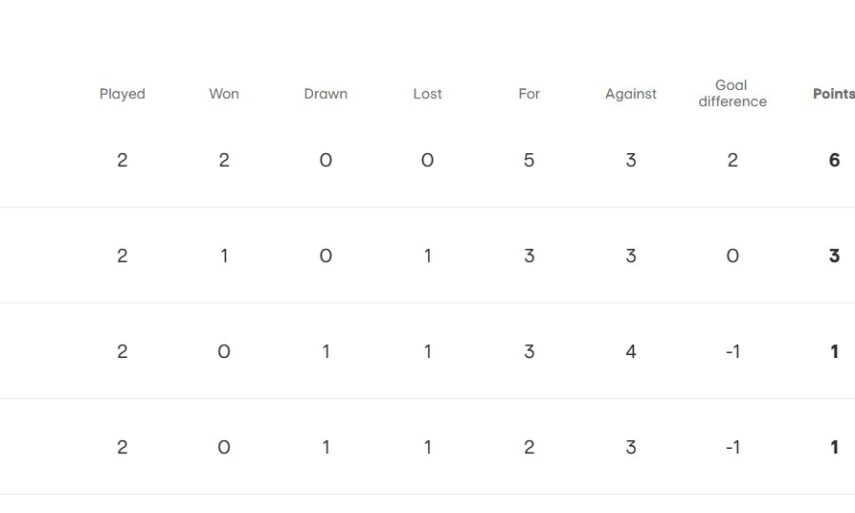Select the Drawn column header
Screen dimensions: 855x513
tap(325, 94)
